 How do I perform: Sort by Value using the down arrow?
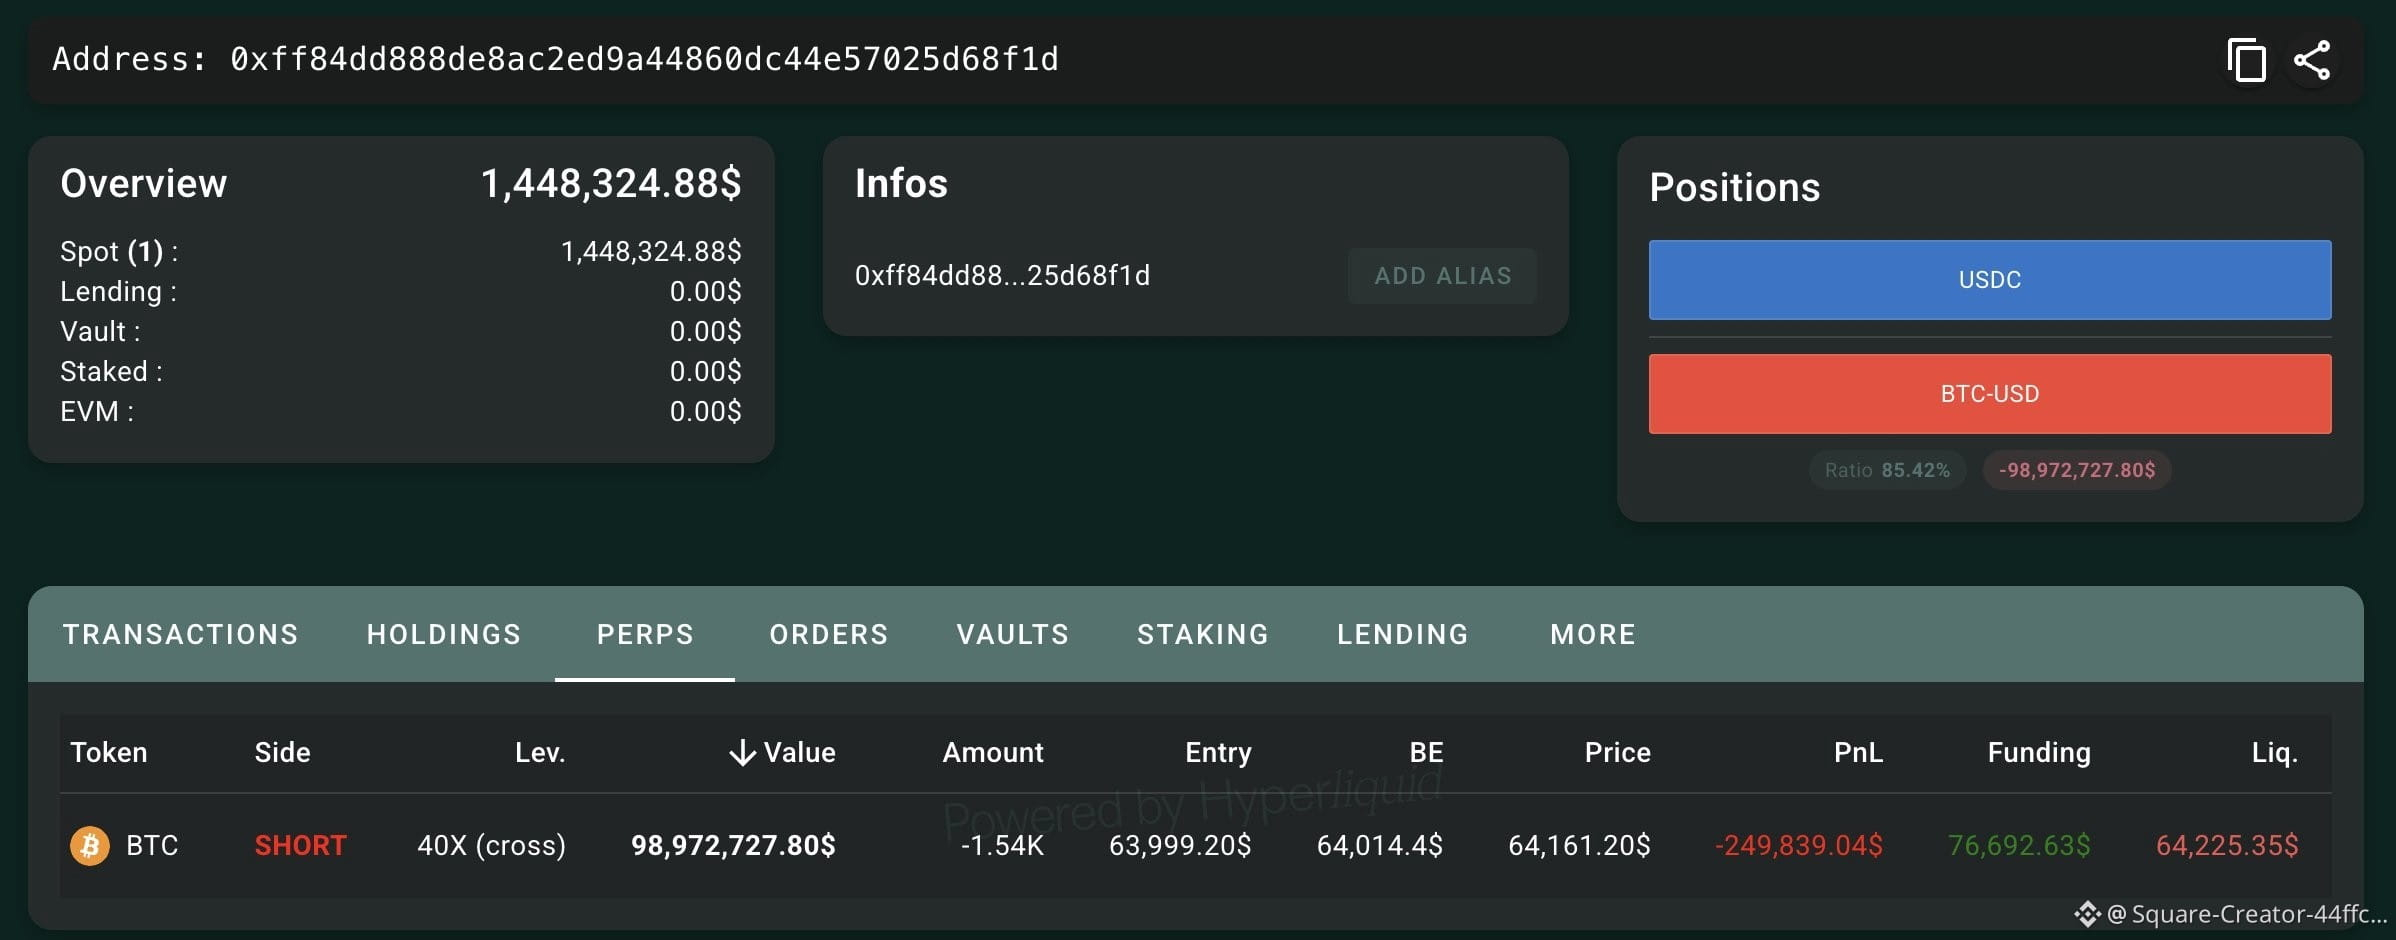pos(742,752)
